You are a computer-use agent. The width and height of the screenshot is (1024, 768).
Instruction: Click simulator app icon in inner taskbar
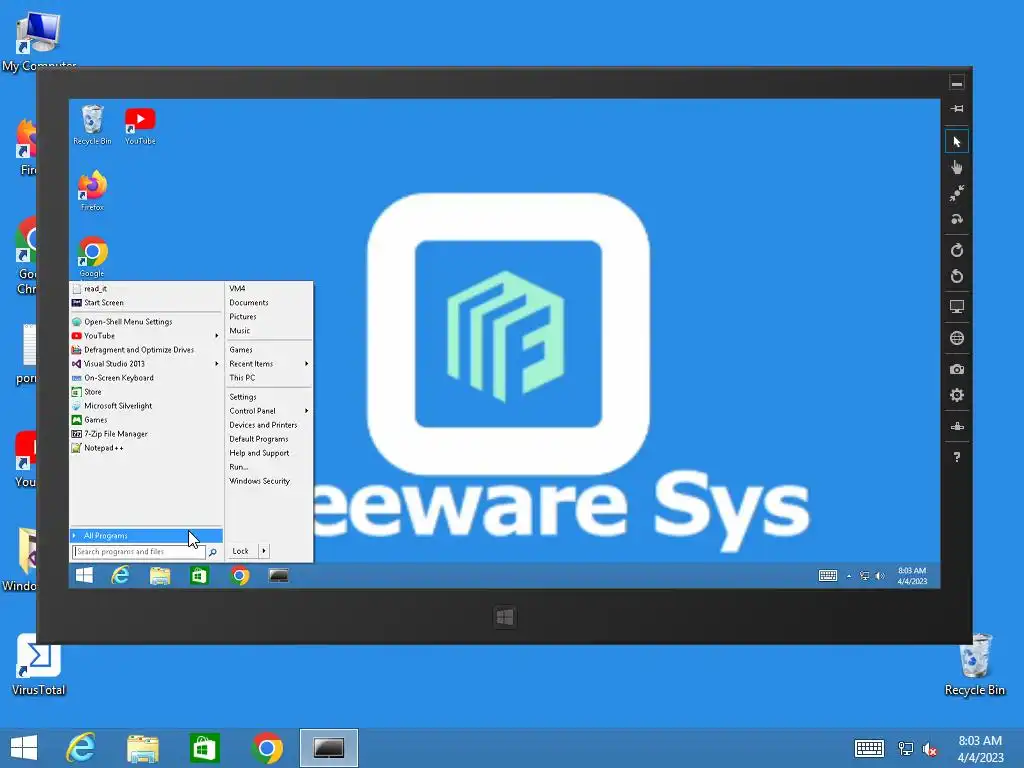click(x=279, y=575)
